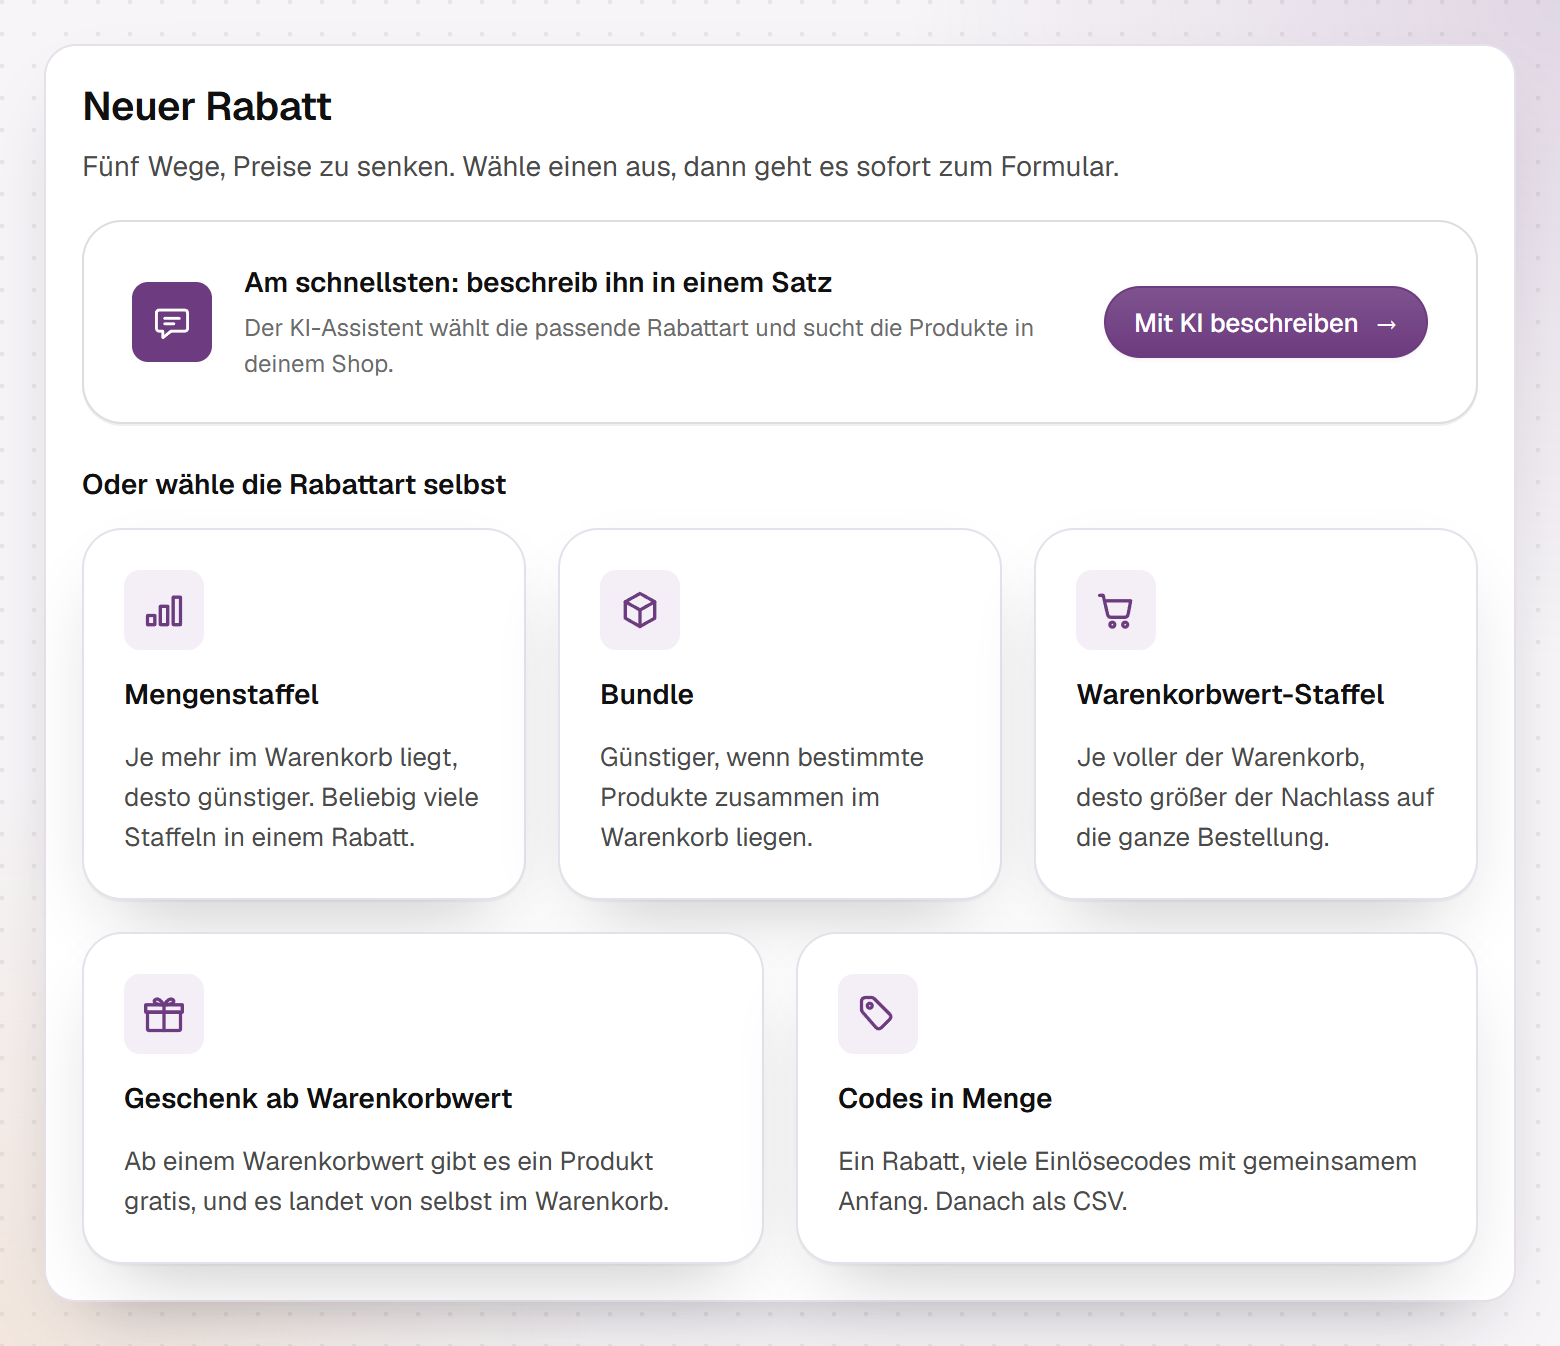
Task: Click description 'Der KI-Assistent wählt die passende Rabattart'
Action: pos(639,346)
